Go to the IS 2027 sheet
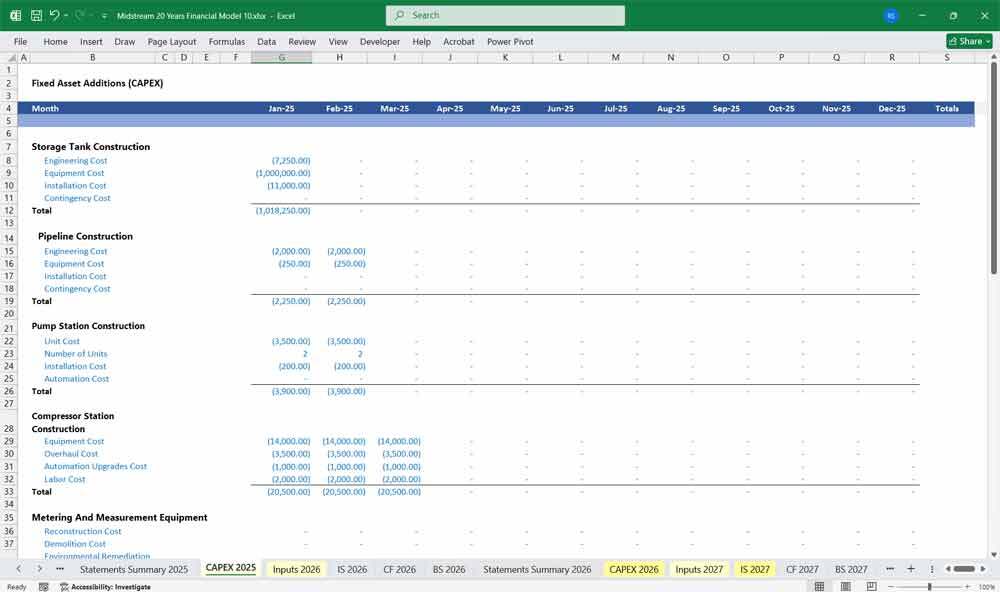The height and width of the screenshot is (592, 1000). 754,569
